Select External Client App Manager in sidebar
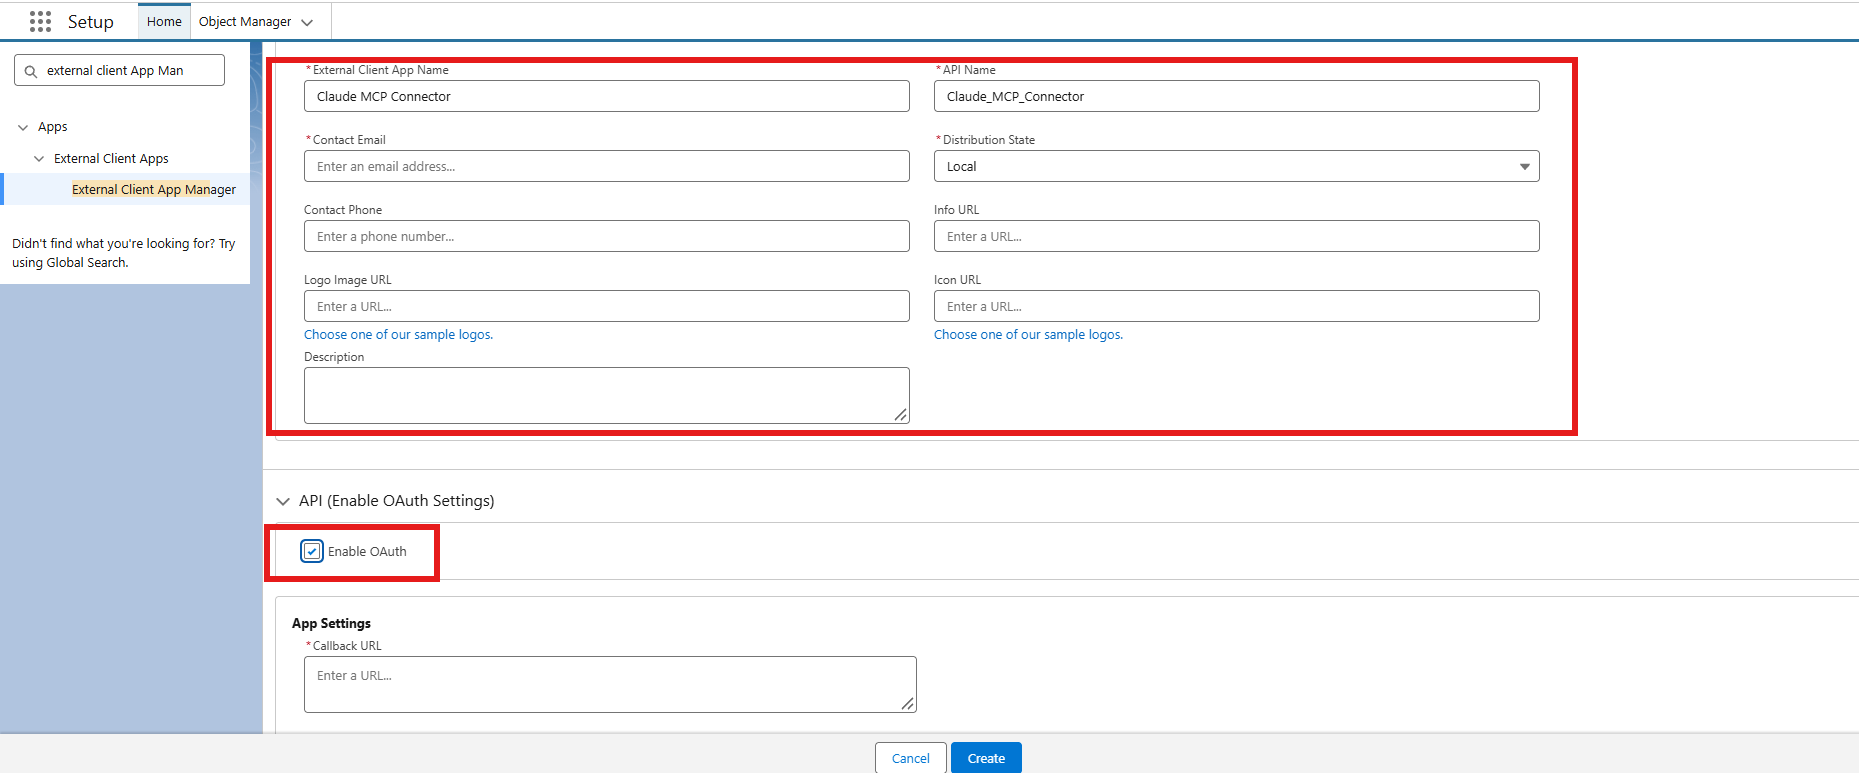 click(x=154, y=189)
